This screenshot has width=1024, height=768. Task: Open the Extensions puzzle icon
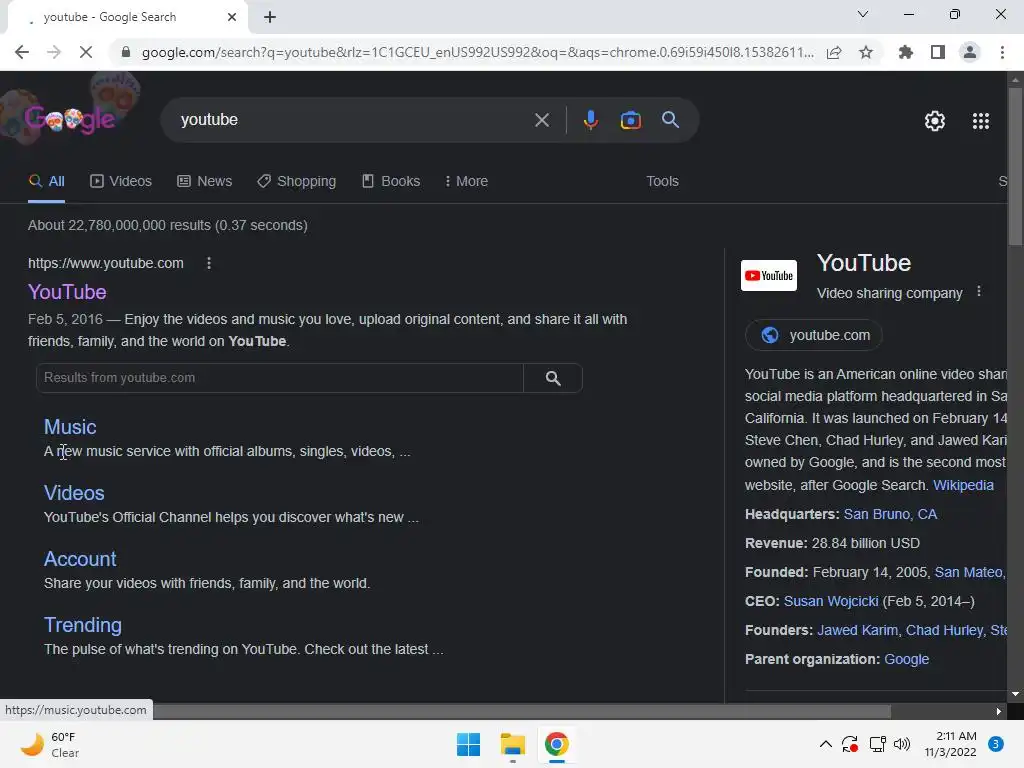pyautogui.click(x=906, y=52)
